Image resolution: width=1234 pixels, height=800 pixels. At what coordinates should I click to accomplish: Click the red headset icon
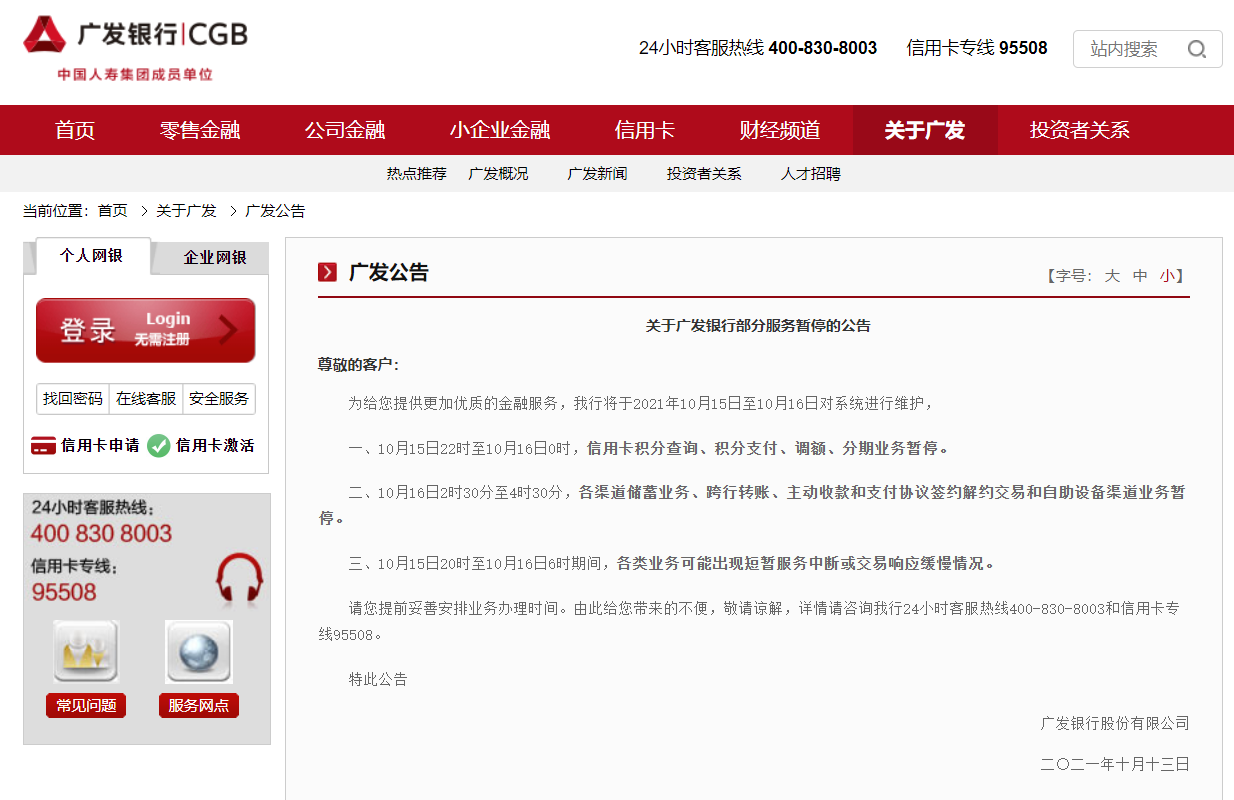239,579
